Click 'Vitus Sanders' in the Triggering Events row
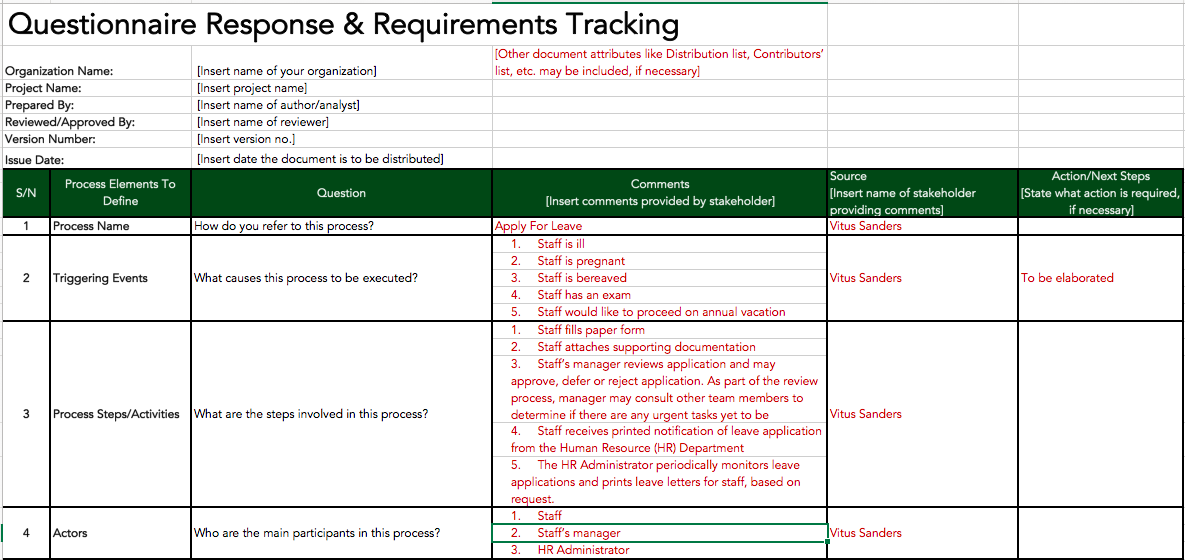 pos(923,278)
